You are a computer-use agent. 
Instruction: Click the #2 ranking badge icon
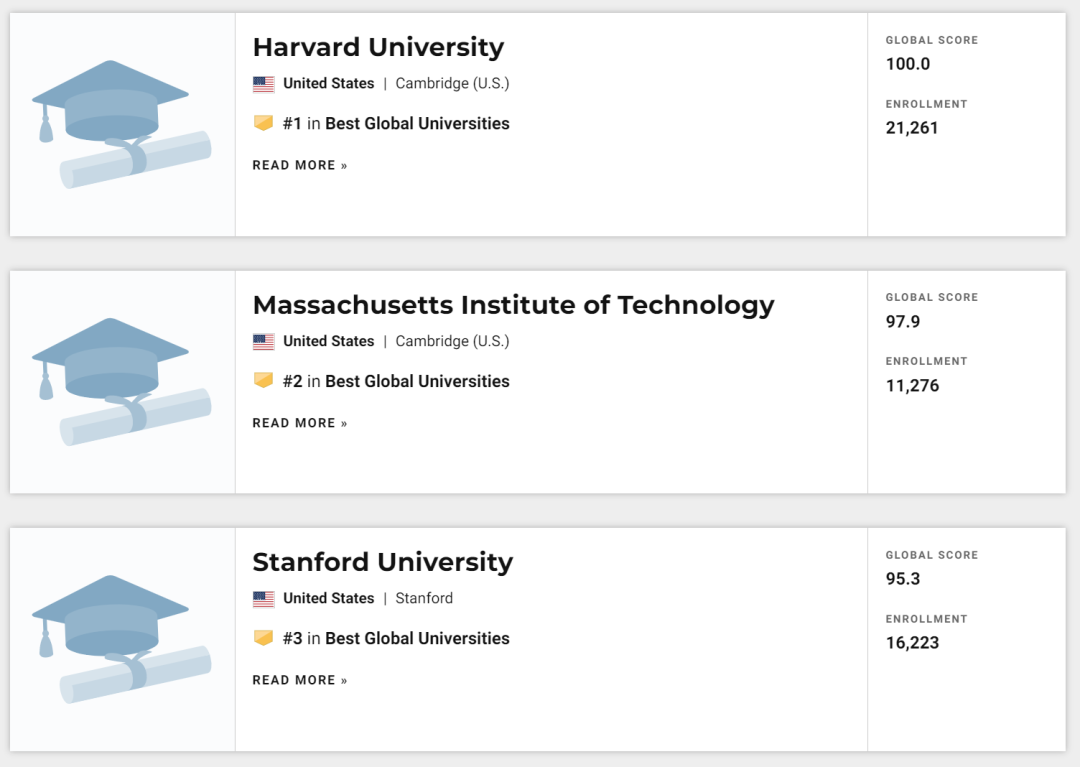tap(263, 380)
